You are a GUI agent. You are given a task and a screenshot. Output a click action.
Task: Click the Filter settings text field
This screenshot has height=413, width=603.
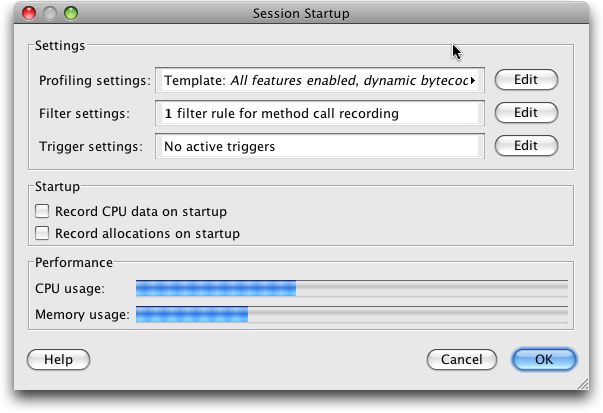(x=318, y=113)
